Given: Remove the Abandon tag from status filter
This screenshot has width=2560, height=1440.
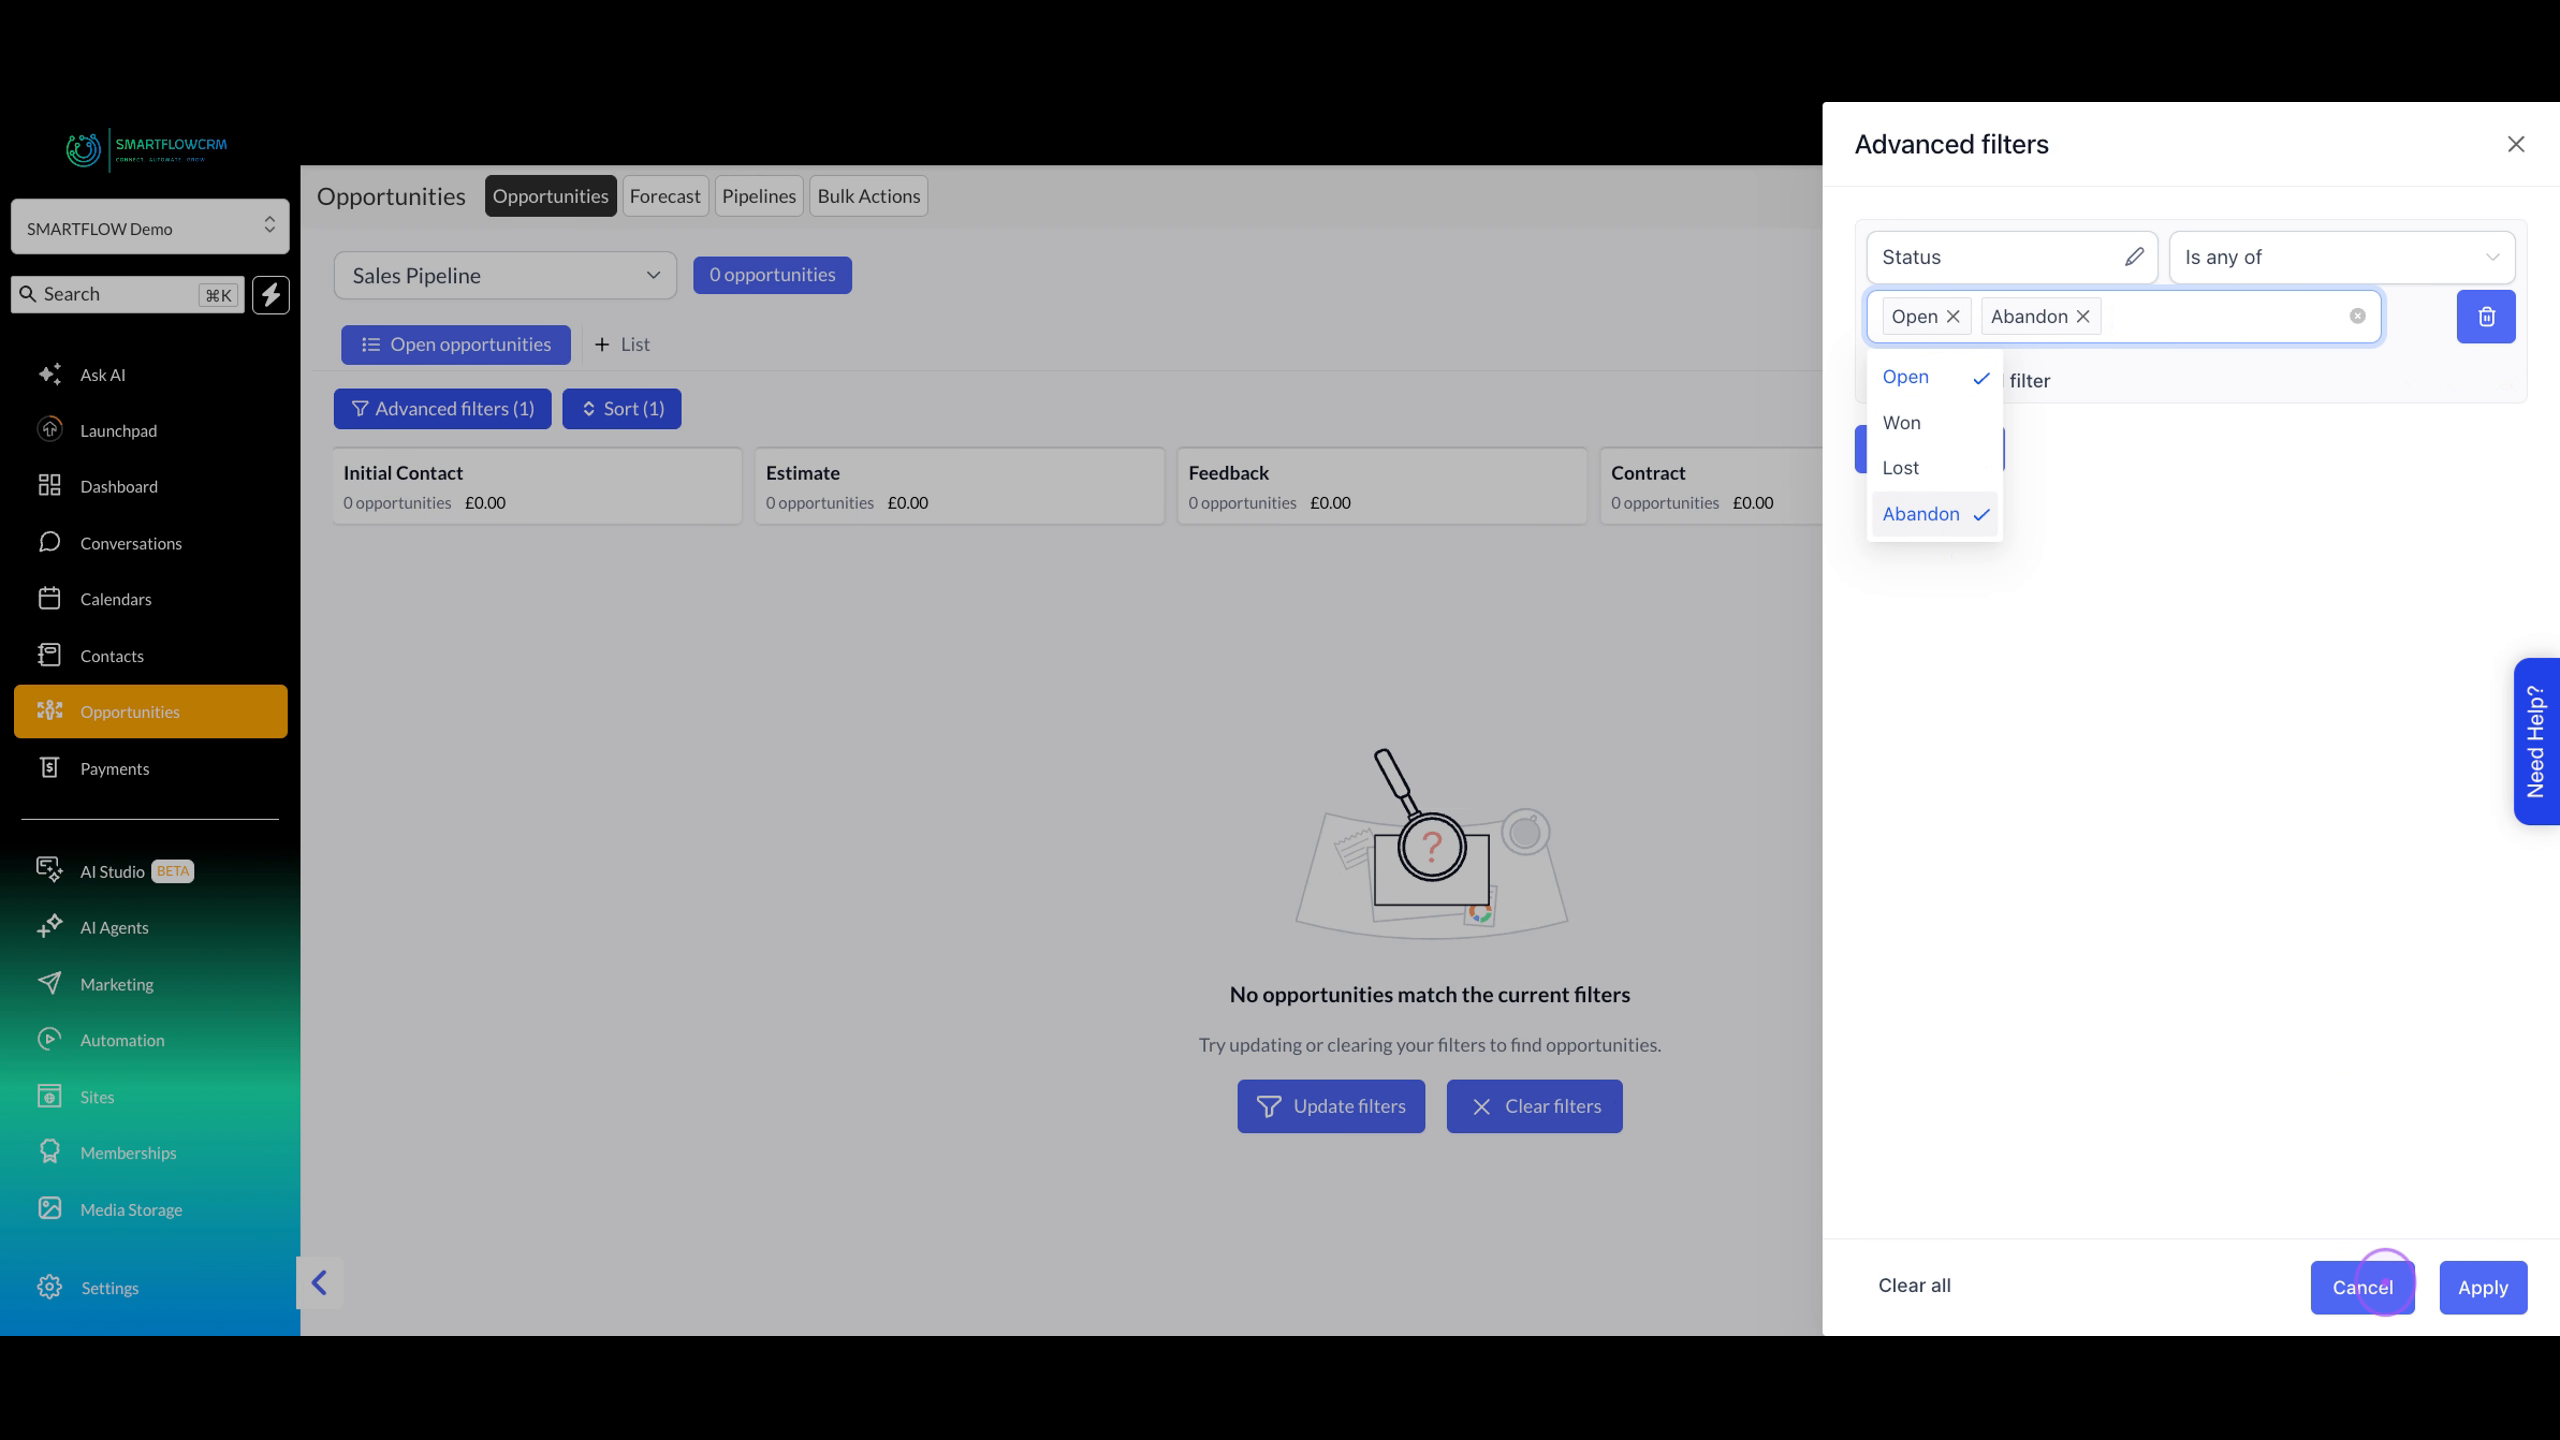Looking at the screenshot, I should coord(2083,316).
